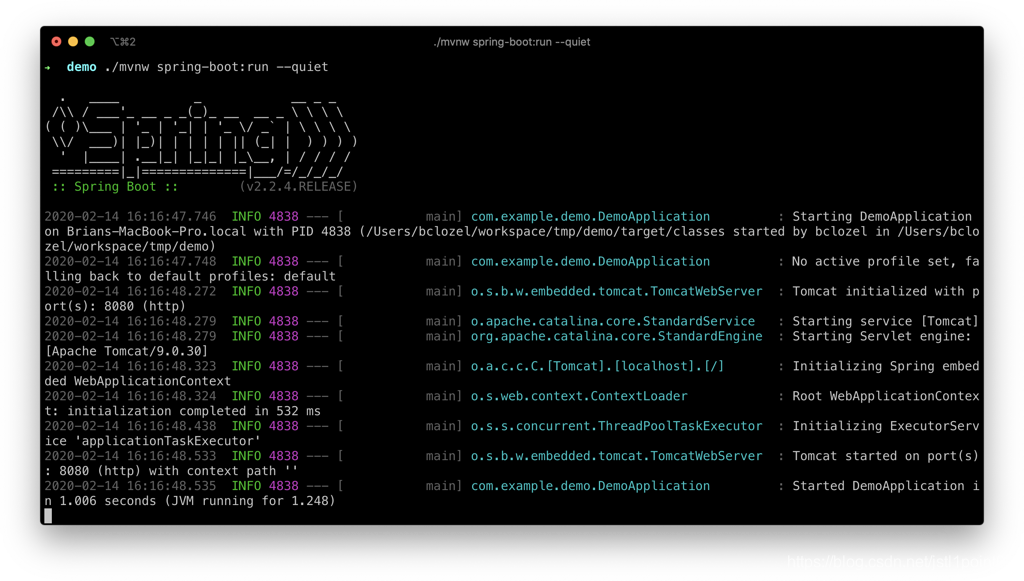This screenshot has height=581, width=1024.
Task: Click 'lling back to default profiles: default'
Action: (190, 277)
